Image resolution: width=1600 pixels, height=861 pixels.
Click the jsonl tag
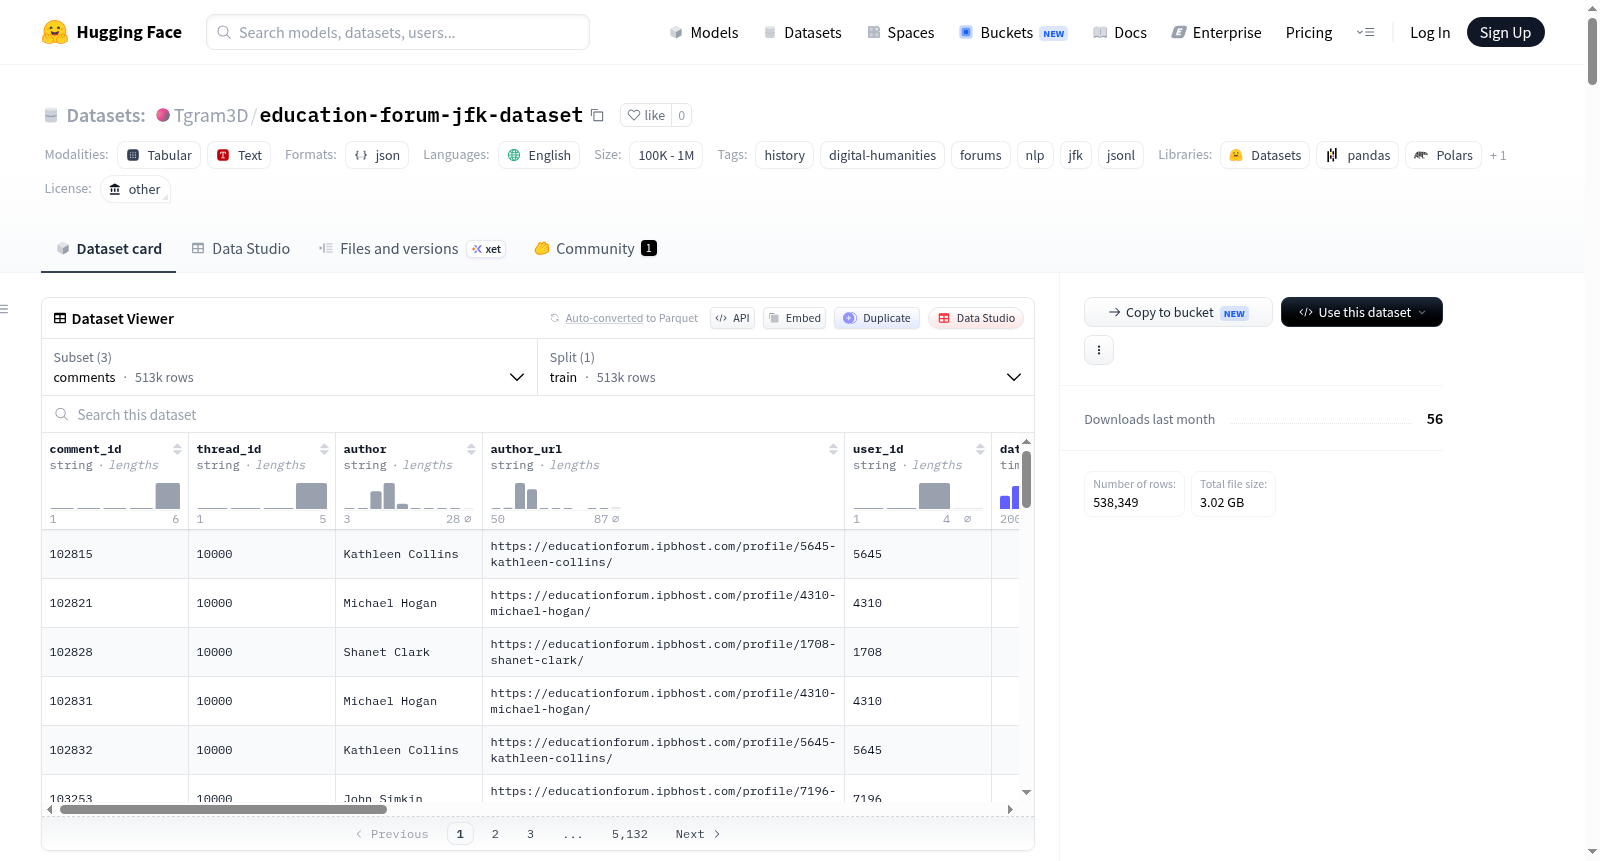click(x=1121, y=155)
